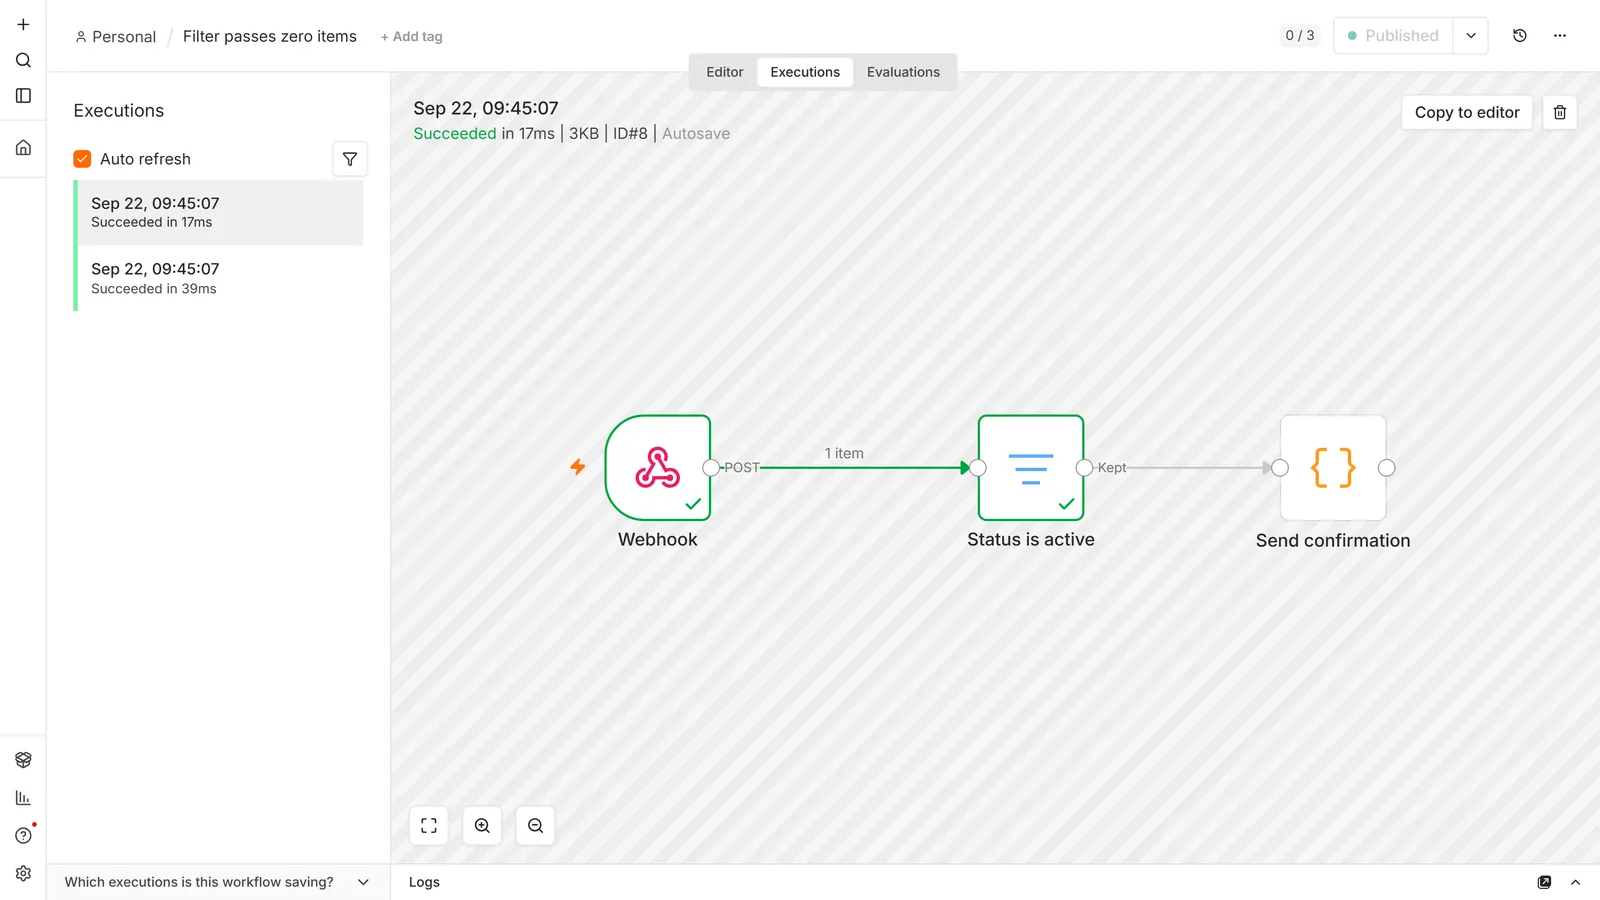
Task: Switch to the Evaluations tab
Action: [x=903, y=72]
